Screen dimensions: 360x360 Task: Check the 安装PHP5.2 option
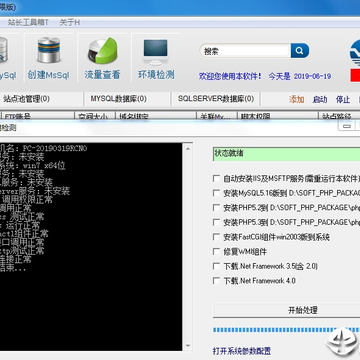click(x=216, y=207)
